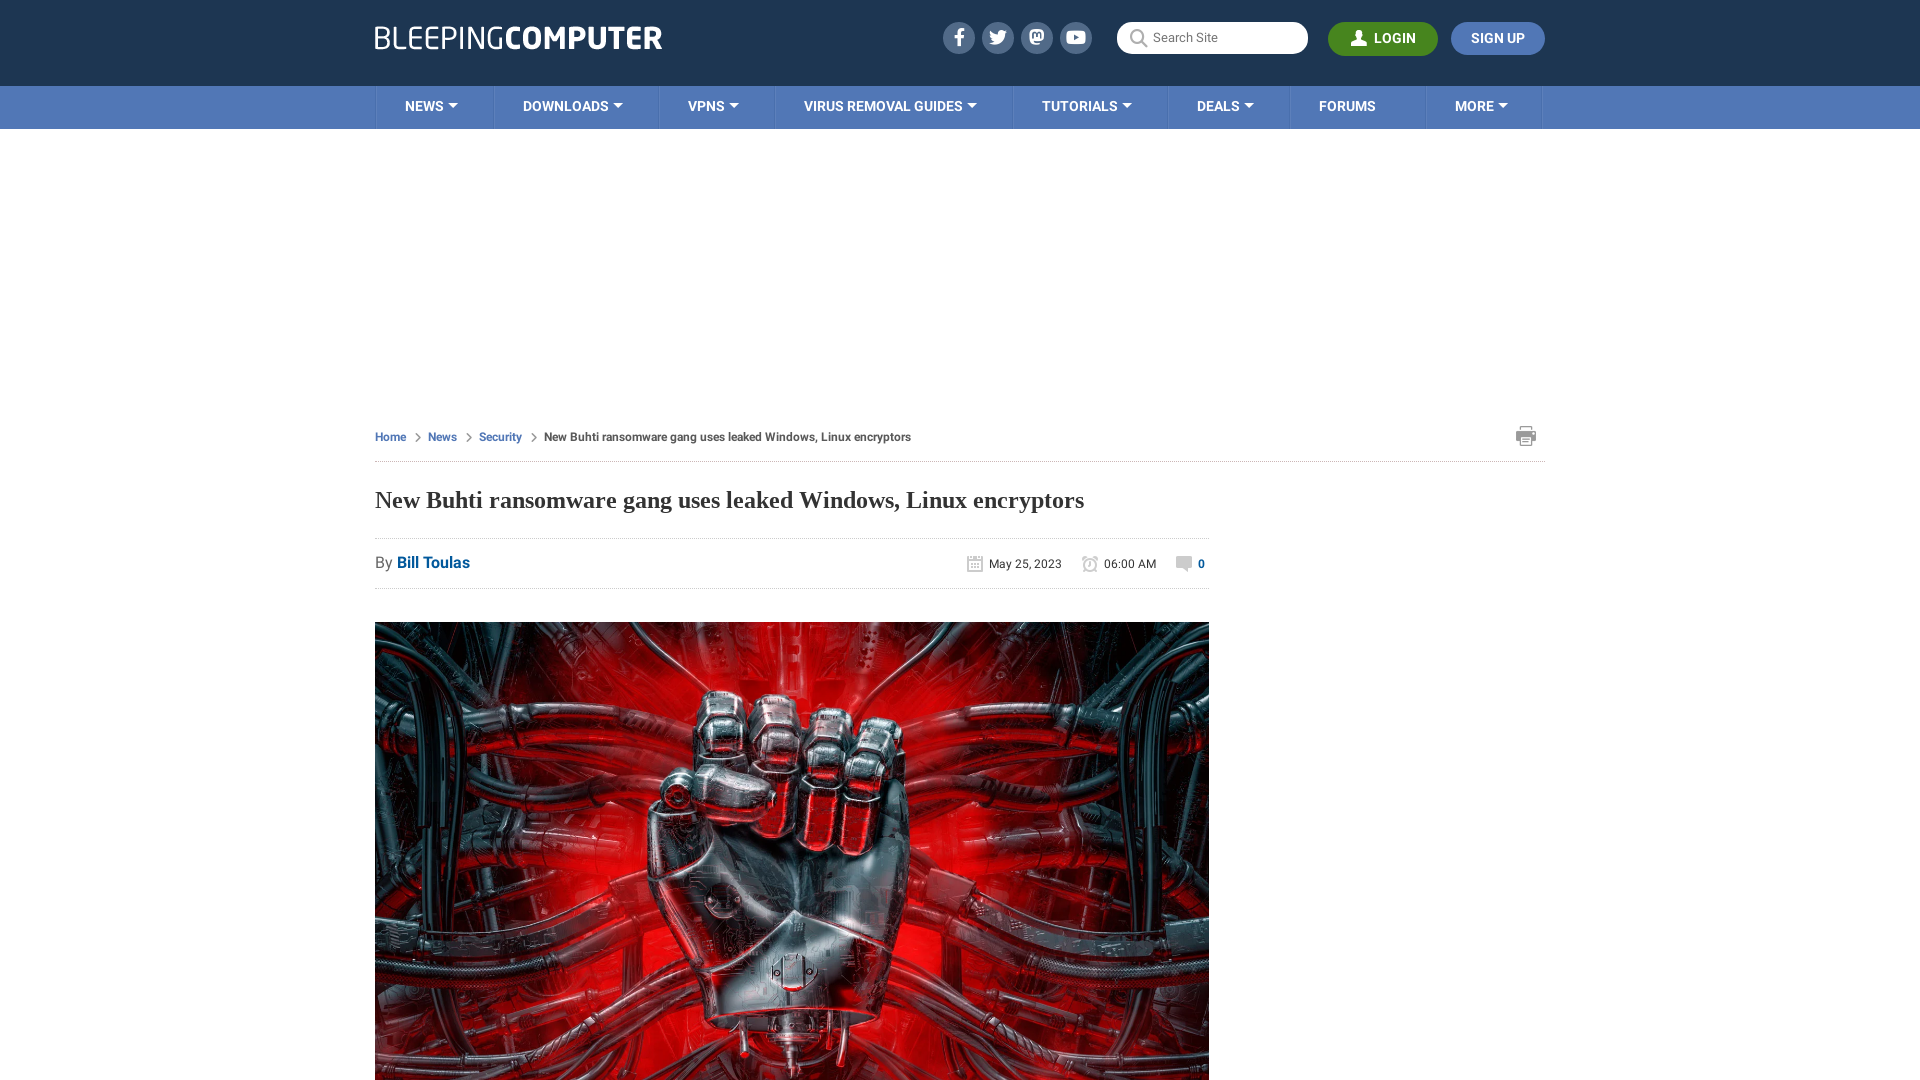Viewport: 1920px width, 1080px height.
Task: Open the YouTube social icon link
Action: (x=1076, y=37)
